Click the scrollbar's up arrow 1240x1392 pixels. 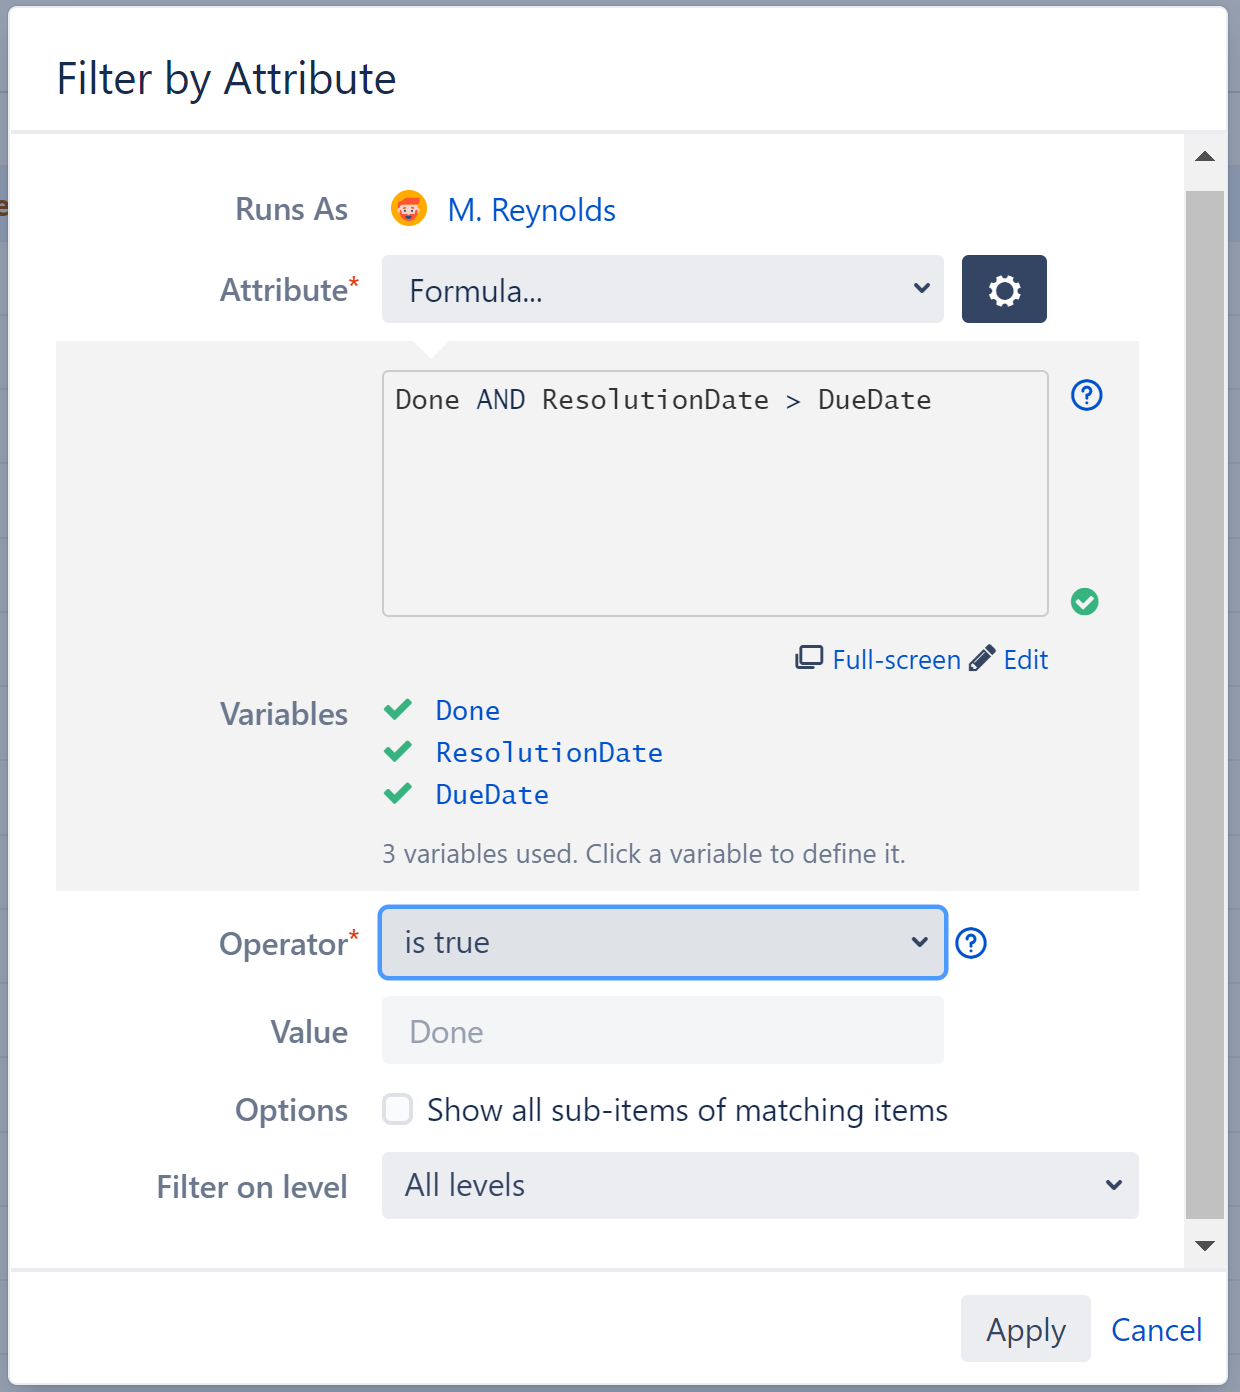(1205, 156)
